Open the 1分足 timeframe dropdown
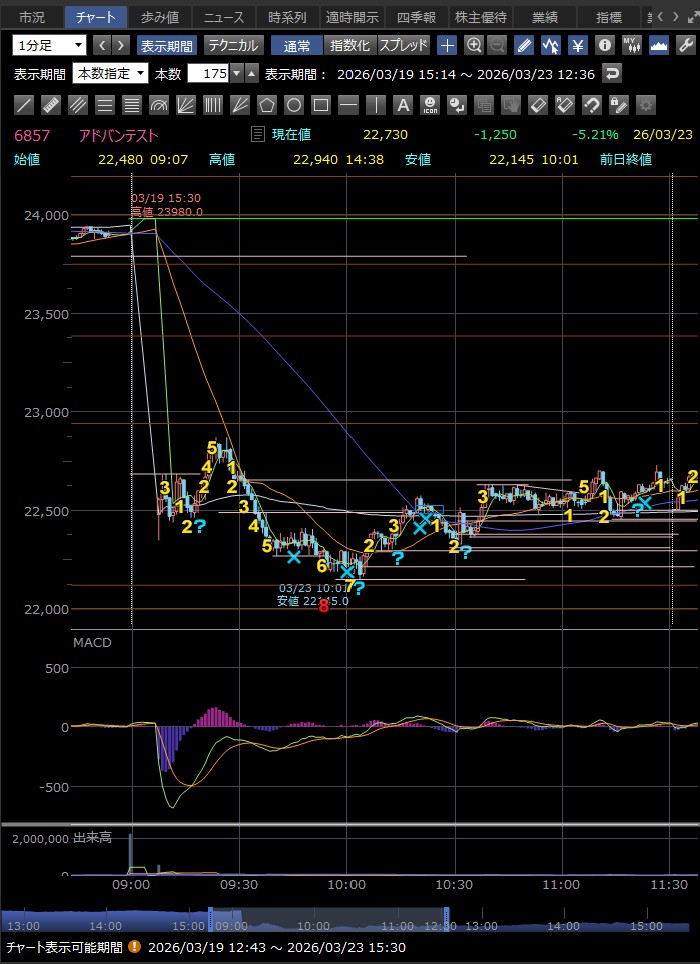This screenshot has height=964, width=700. (x=49, y=45)
